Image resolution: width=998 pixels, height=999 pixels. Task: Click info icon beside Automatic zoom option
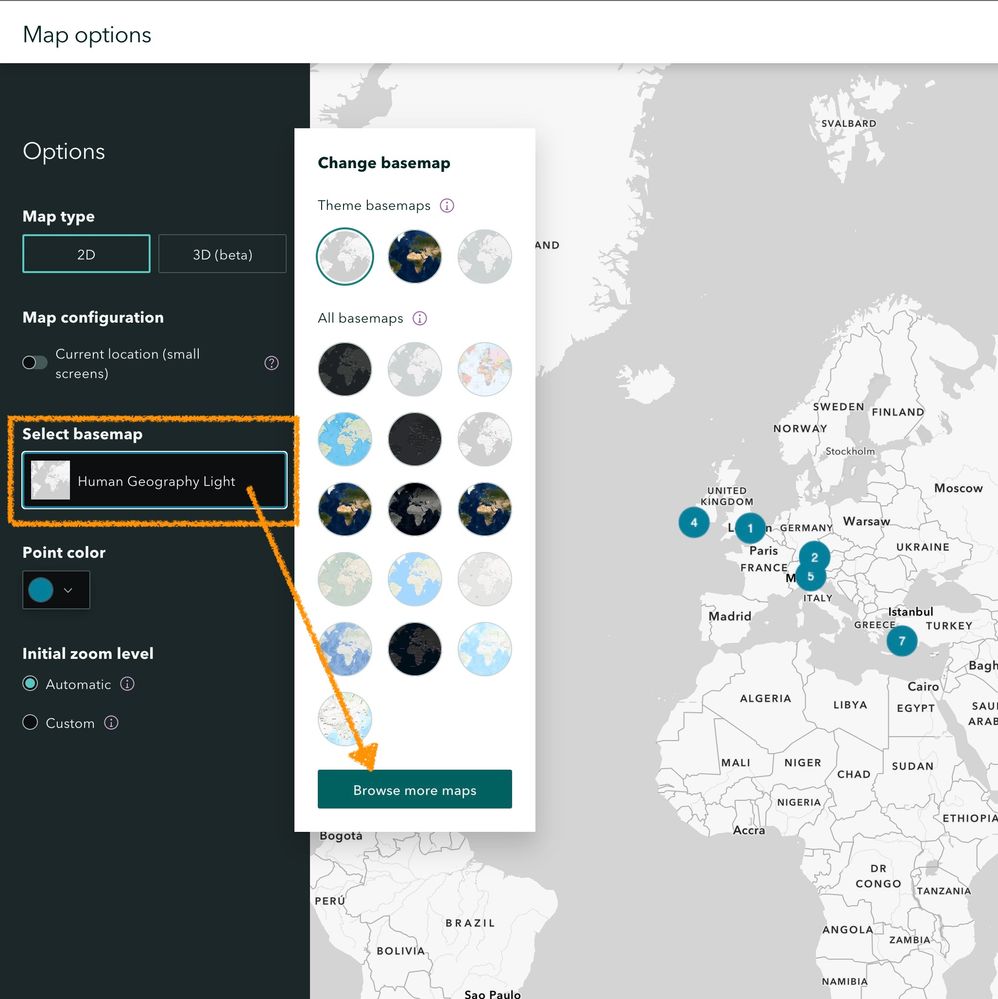pos(127,684)
